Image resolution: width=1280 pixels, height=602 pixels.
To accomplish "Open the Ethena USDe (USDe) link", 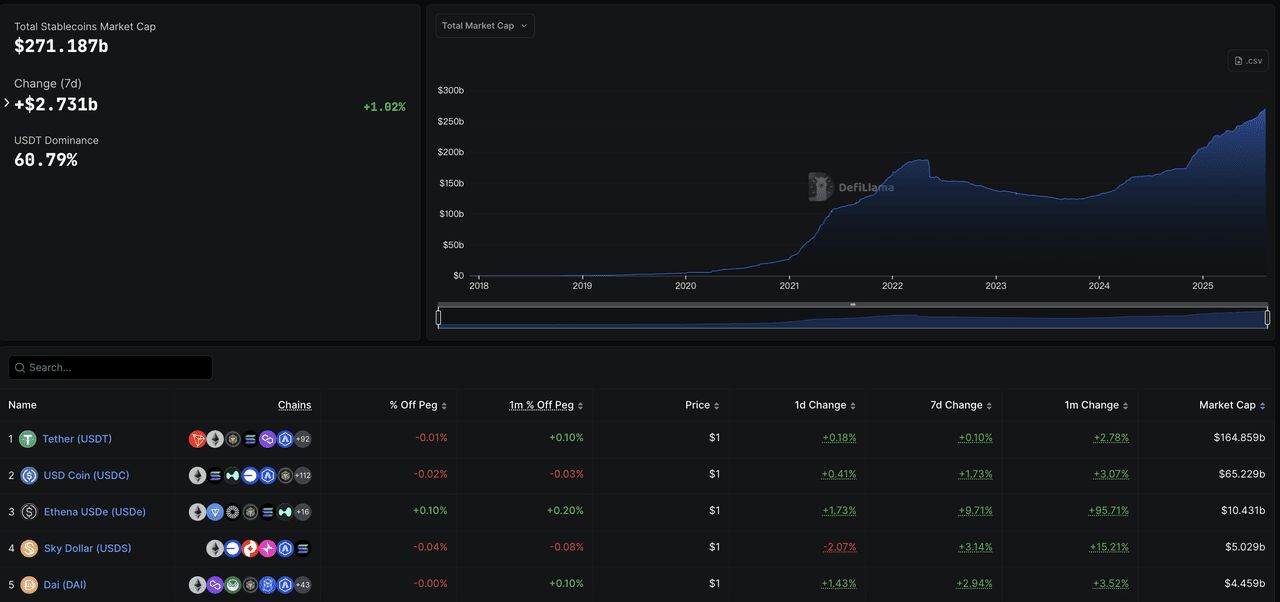I will click(94, 512).
